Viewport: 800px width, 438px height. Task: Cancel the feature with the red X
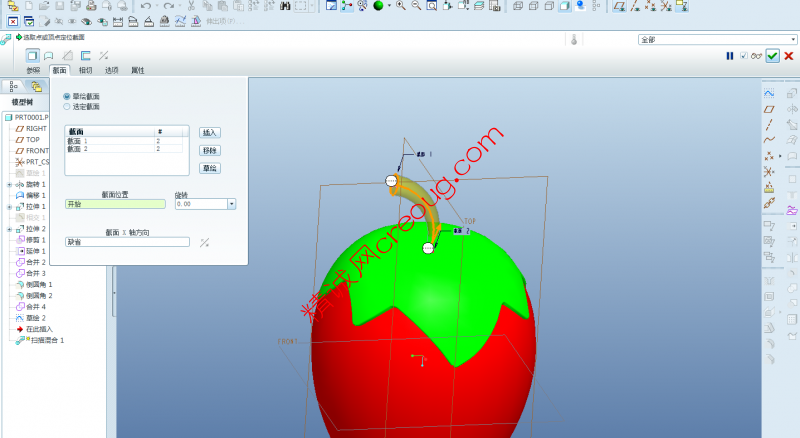(x=789, y=56)
